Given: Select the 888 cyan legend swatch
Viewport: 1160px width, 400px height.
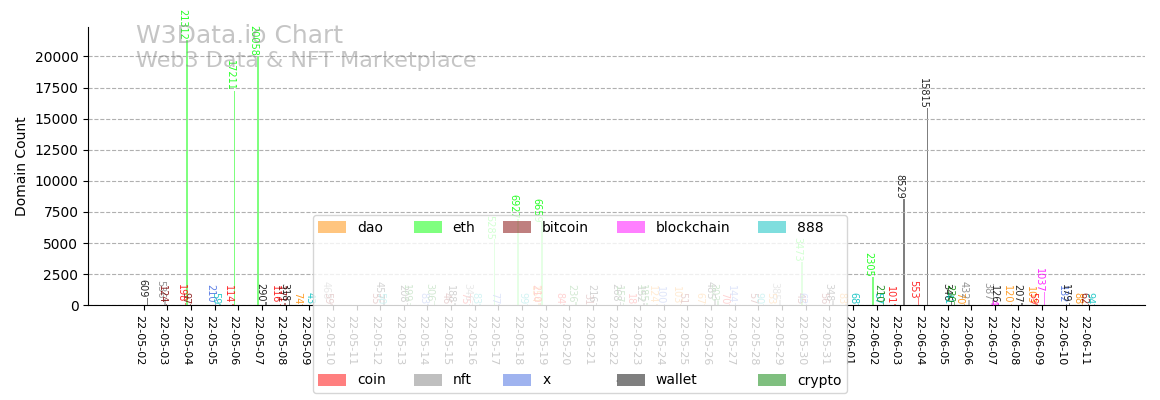Looking at the screenshot, I should click(x=772, y=228).
